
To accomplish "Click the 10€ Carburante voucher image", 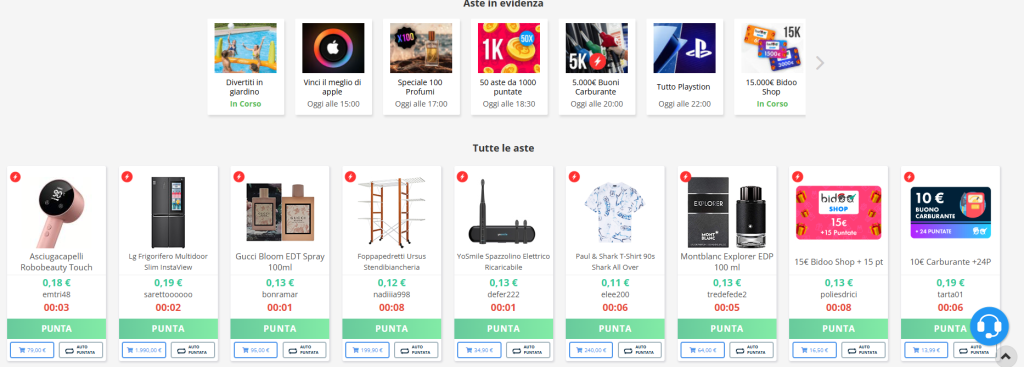I will pyautogui.click(x=950, y=213).
